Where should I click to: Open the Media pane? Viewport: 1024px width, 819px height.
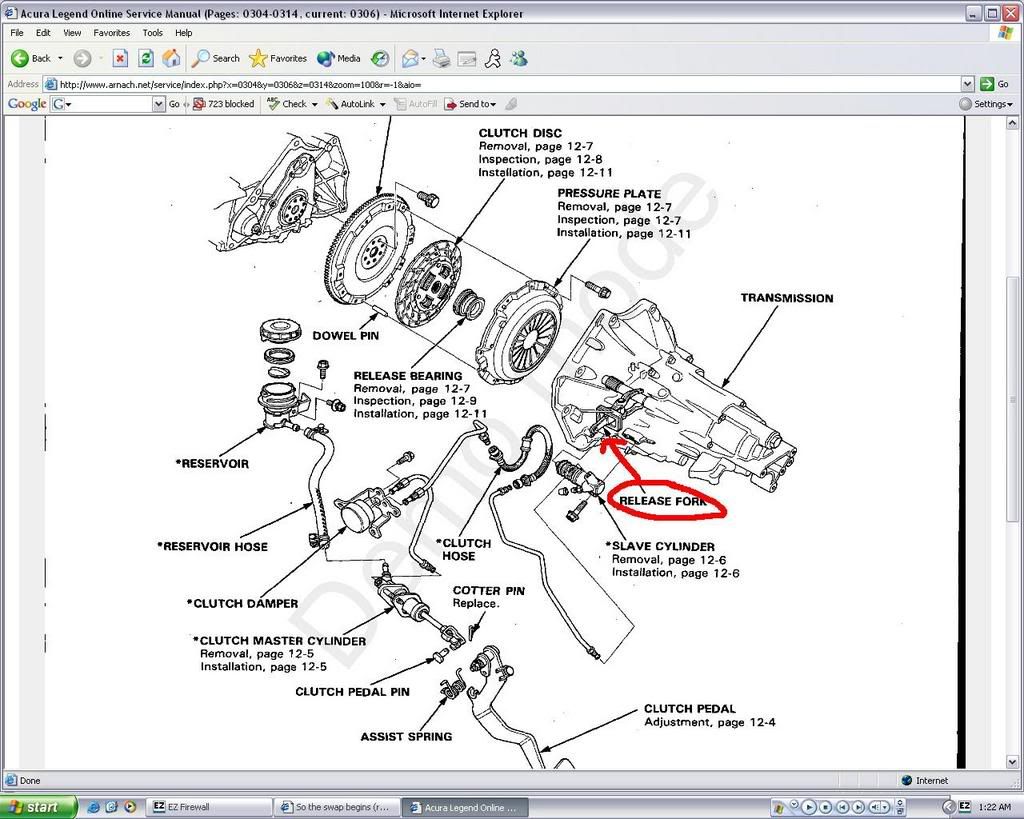coord(339,59)
